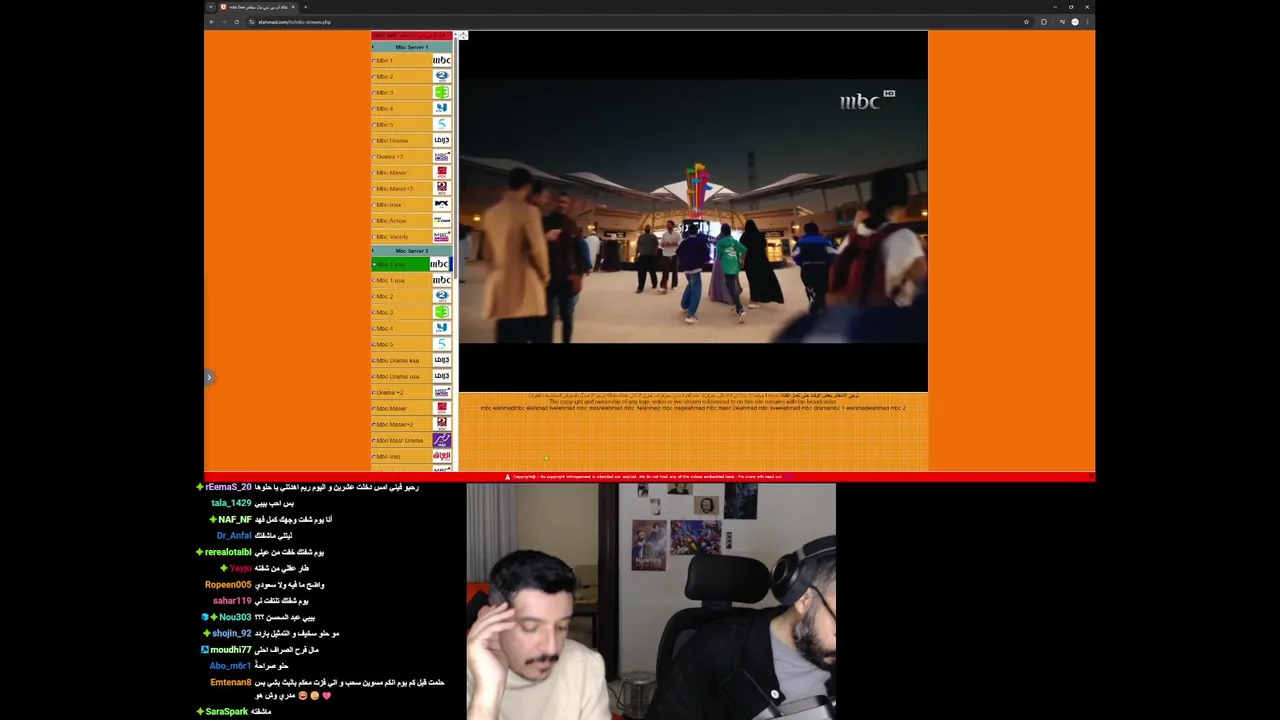The width and height of the screenshot is (1280, 720).
Task: Click the MBC Drama ksa logo icon
Action: point(441,361)
